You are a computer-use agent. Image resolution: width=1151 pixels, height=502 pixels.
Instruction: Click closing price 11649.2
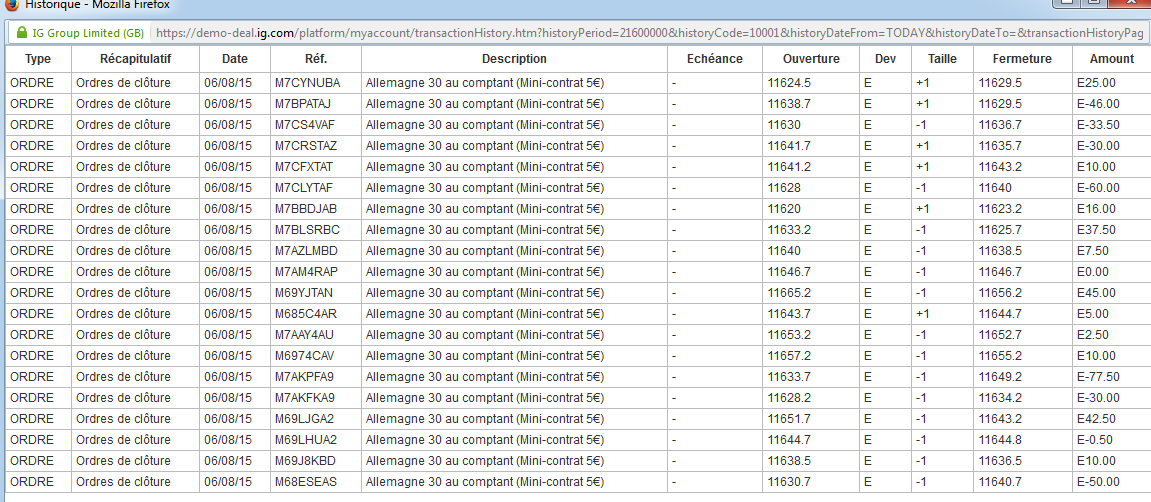tap(1001, 377)
